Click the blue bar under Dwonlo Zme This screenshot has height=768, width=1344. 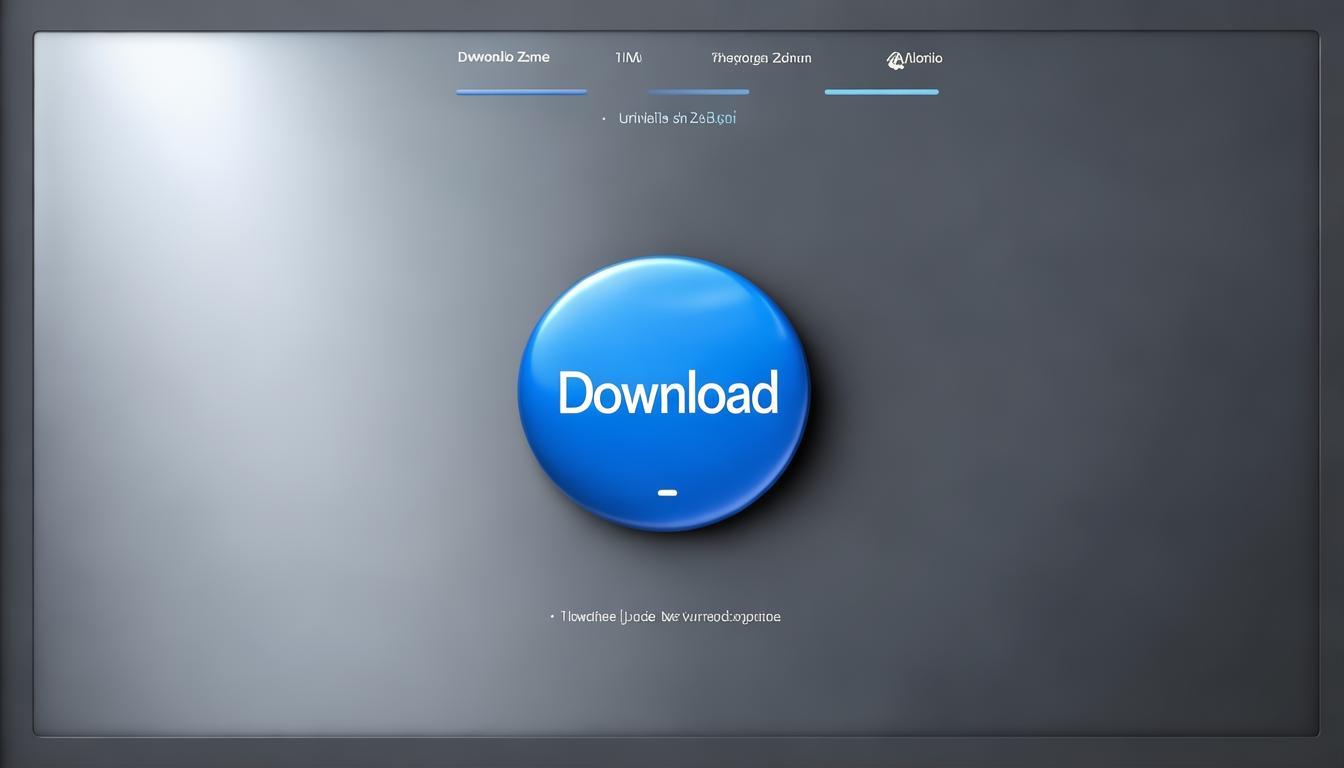pos(521,92)
